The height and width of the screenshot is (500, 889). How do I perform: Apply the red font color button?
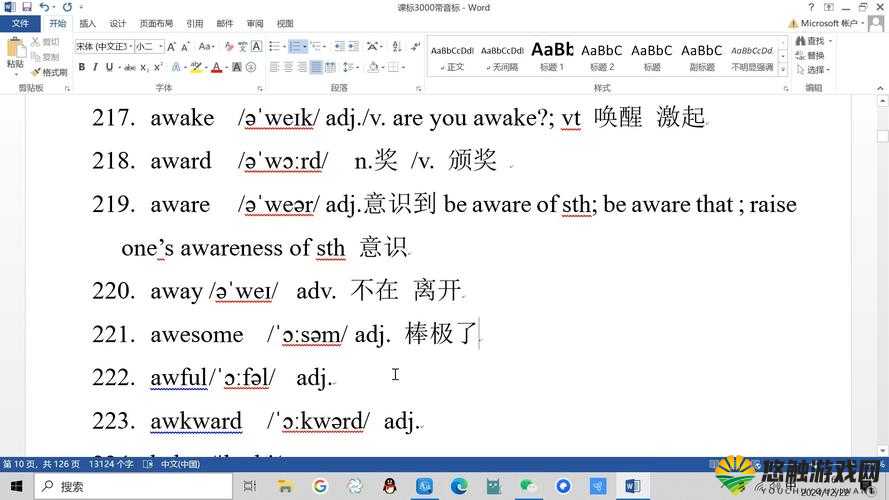pos(216,67)
